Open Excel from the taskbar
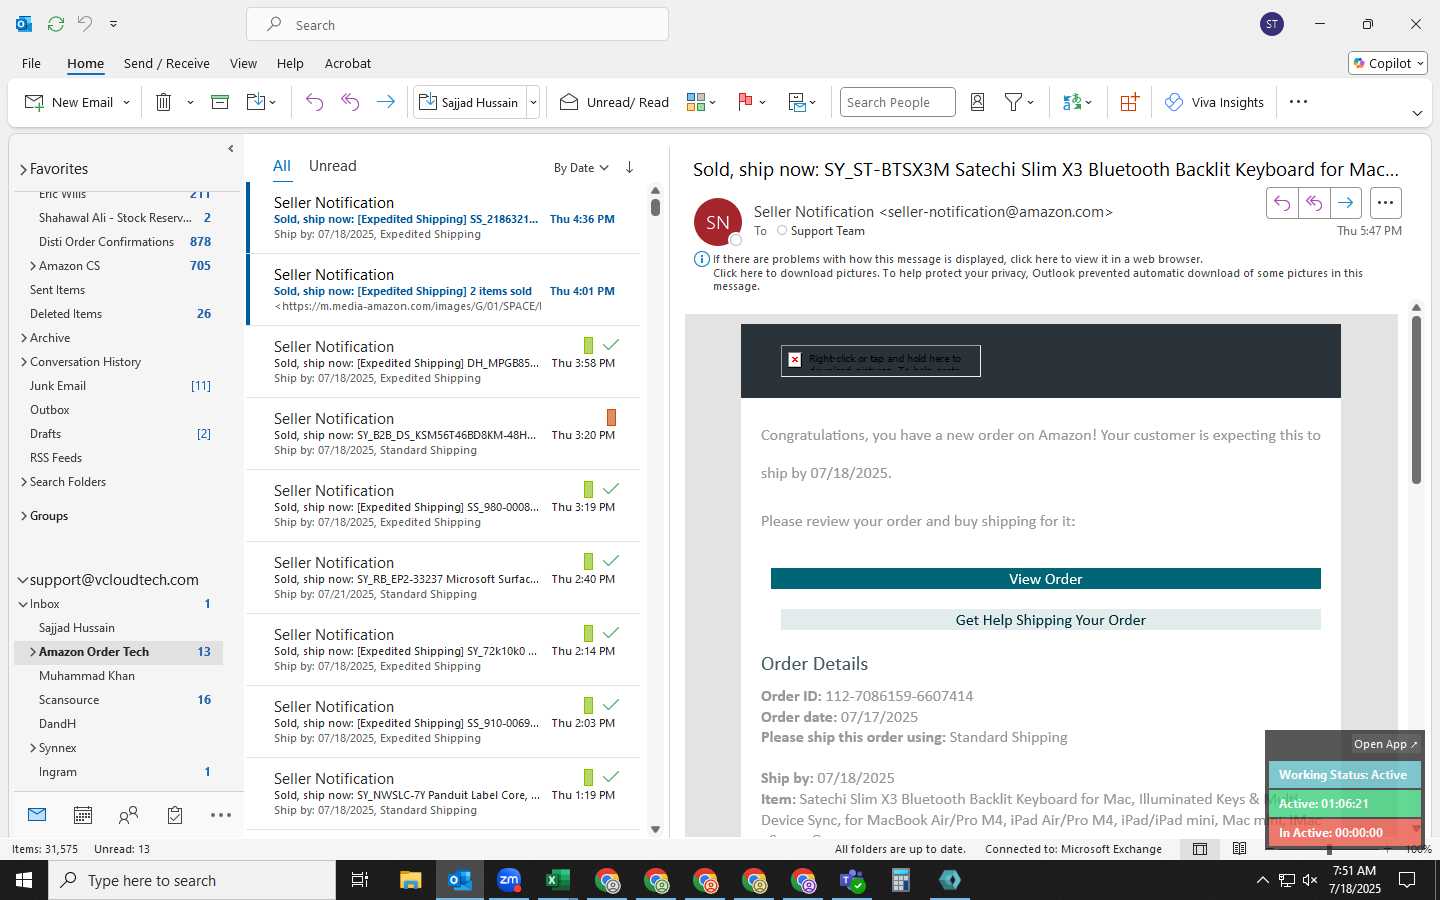 point(557,880)
